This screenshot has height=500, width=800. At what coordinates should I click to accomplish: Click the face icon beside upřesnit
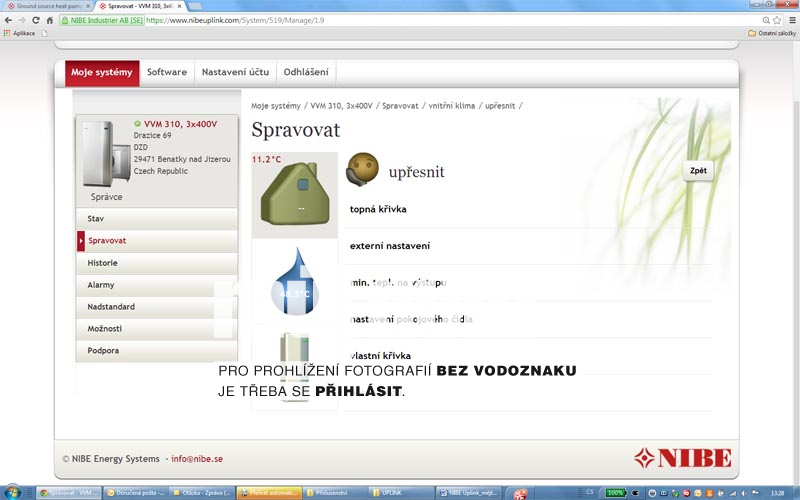(362, 169)
